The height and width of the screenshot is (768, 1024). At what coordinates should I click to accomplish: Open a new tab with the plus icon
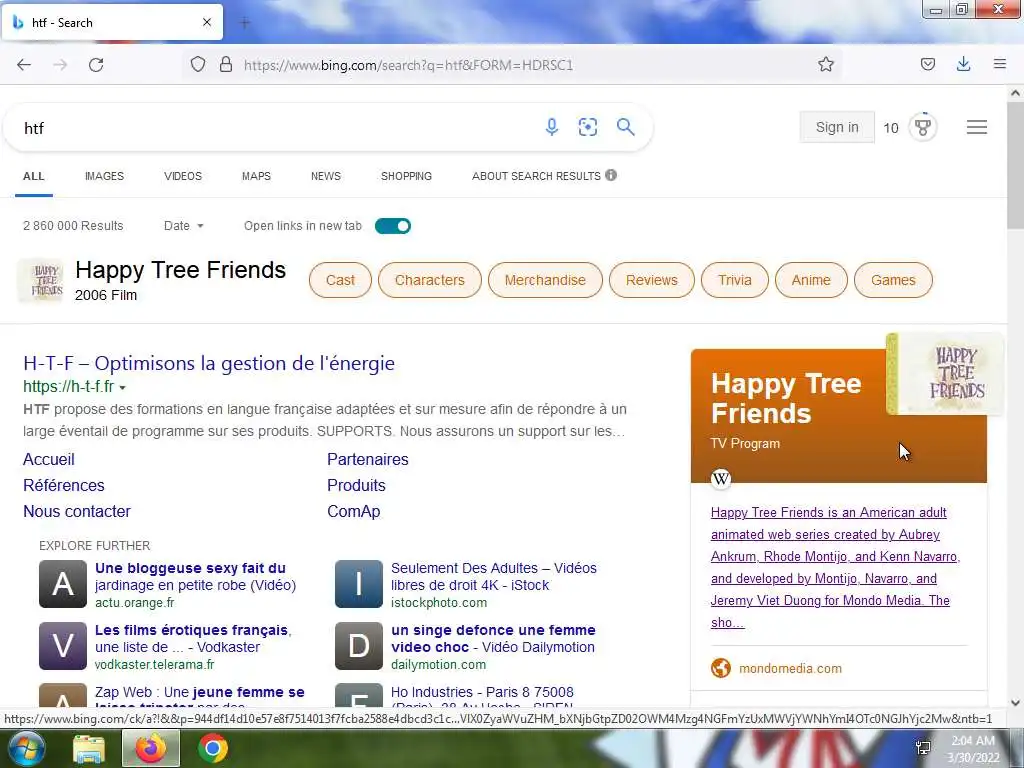click(x=245, y=23)
